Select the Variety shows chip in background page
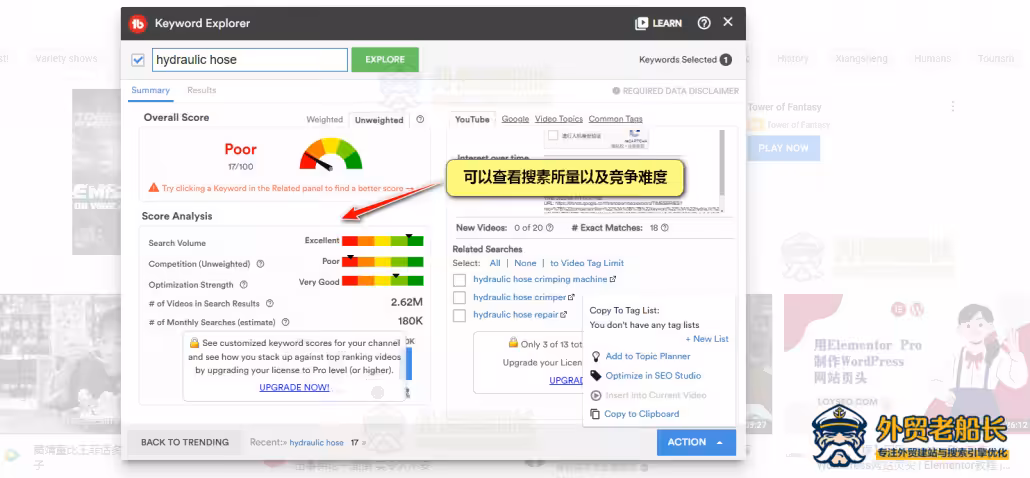This screenshot has width=1030, height=478. pyautogui.click(x=66, y=58)
